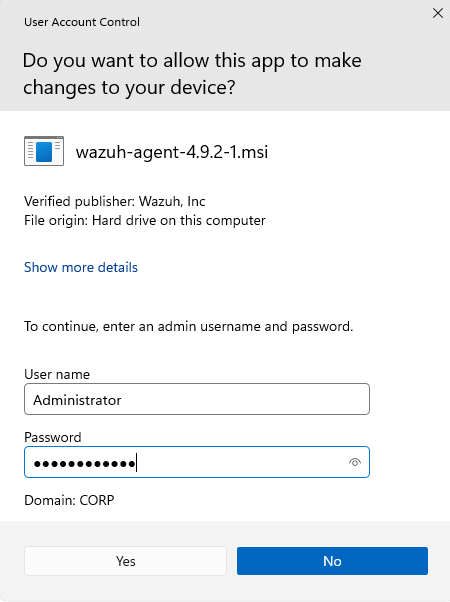Reveal the password with the eye icon
The height and width of the screenshot is (602, 450).
point(355,462)
